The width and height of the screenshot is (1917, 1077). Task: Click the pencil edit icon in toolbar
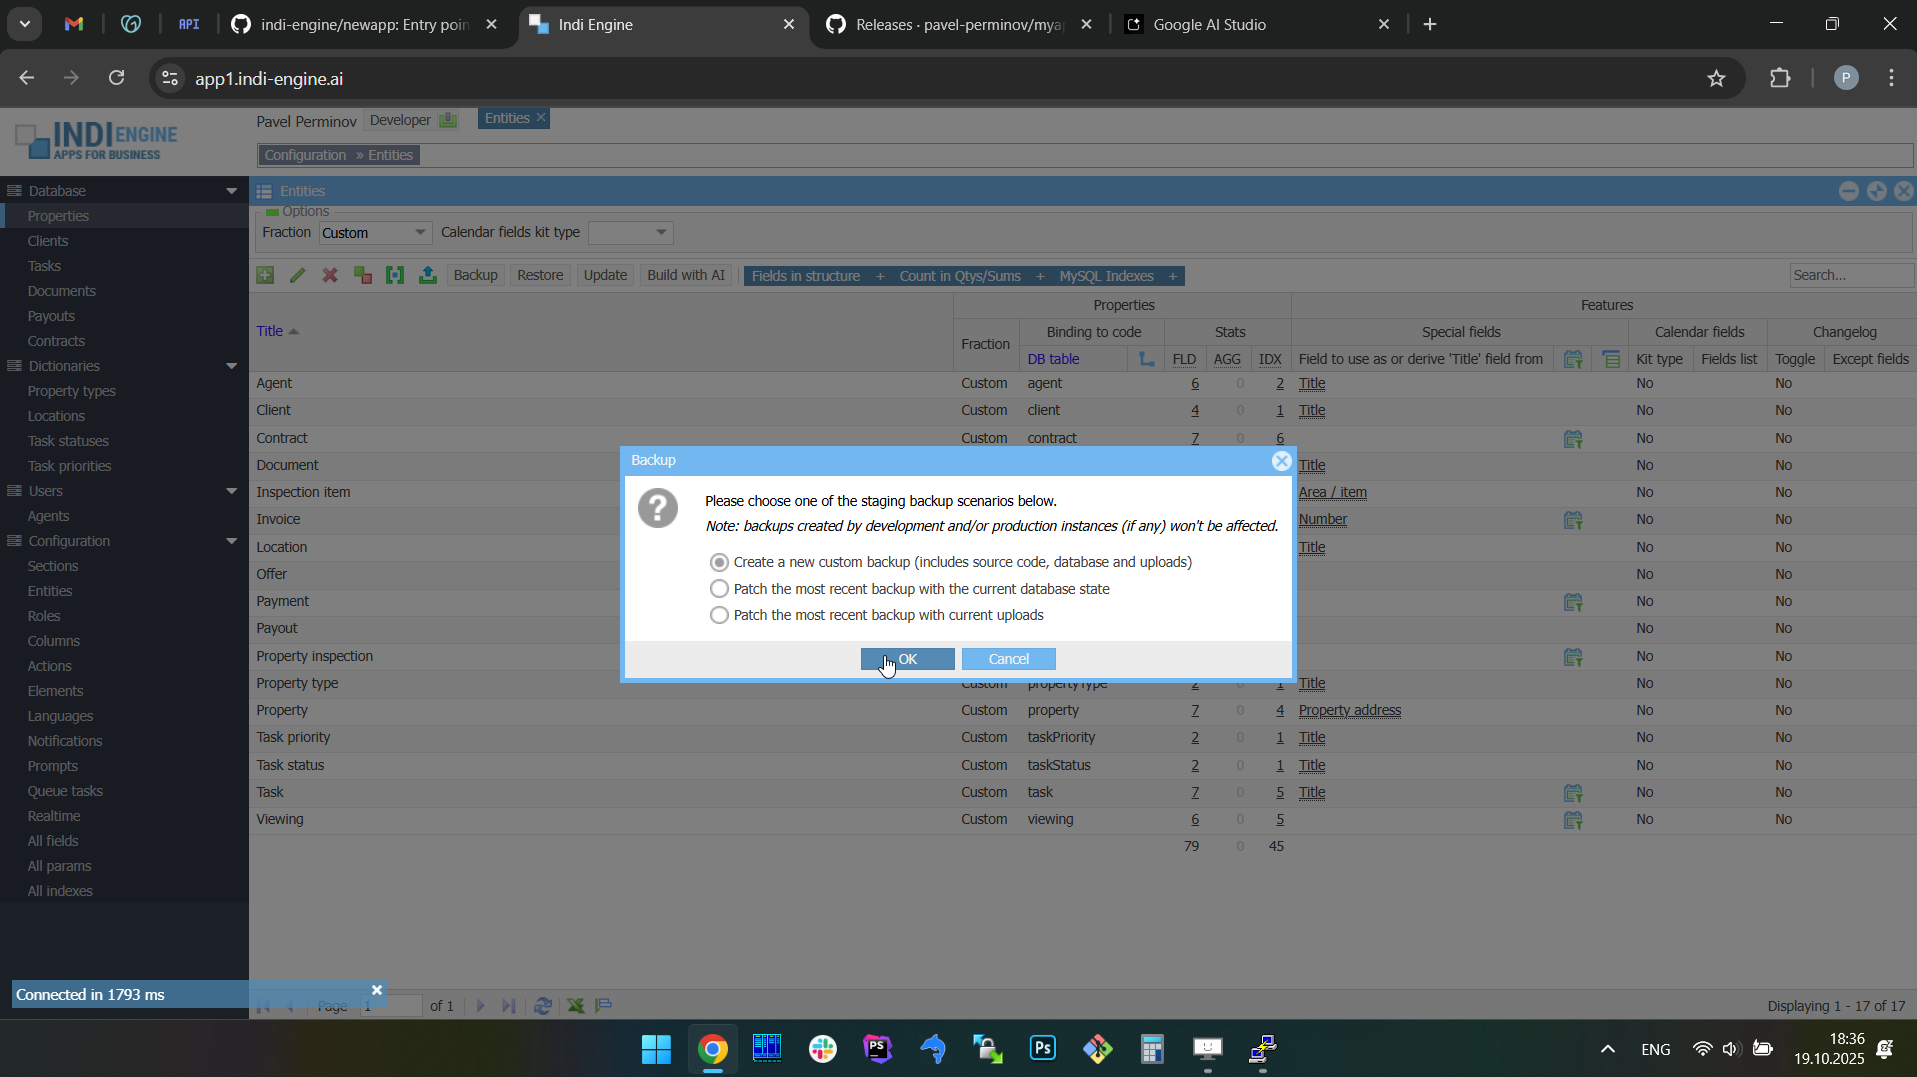(x=298, y=276)
